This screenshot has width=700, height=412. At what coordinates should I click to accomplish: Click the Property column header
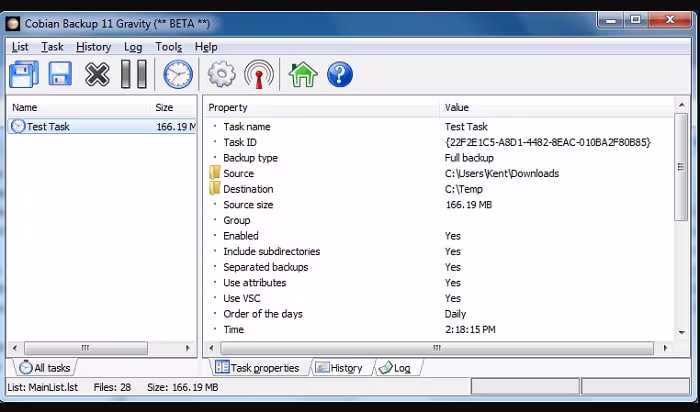[321, 107]
